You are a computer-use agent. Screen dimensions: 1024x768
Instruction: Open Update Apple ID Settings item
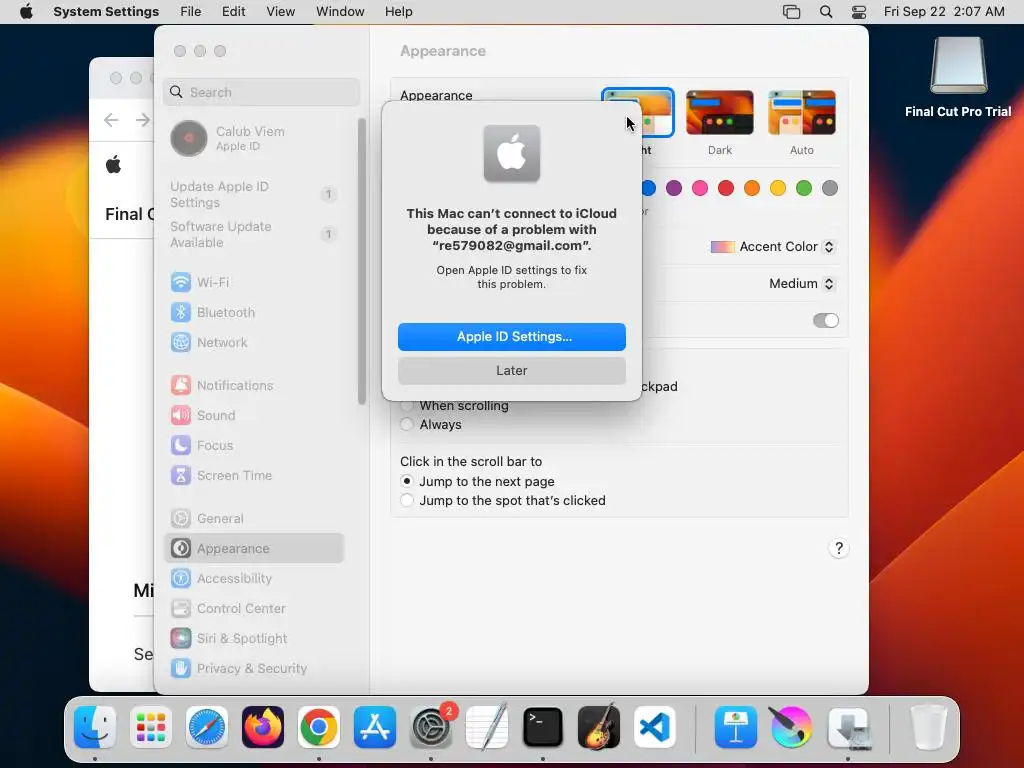coord(254,195)
